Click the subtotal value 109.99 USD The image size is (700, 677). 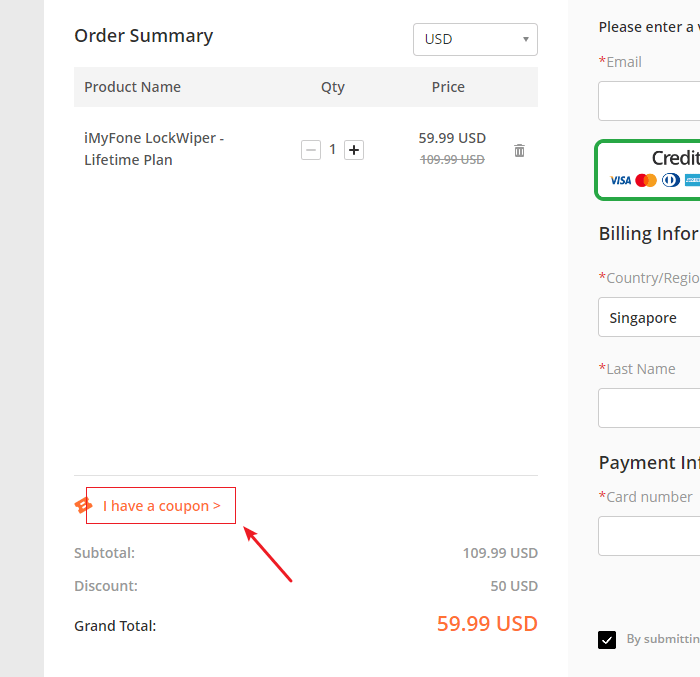point(500,553)
